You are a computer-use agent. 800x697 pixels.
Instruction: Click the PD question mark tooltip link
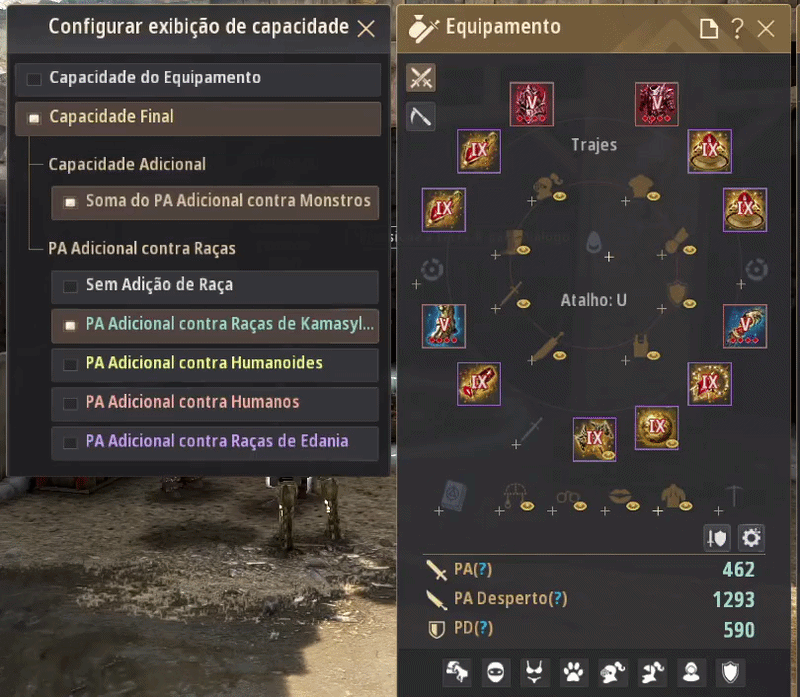tap(485, 628)
